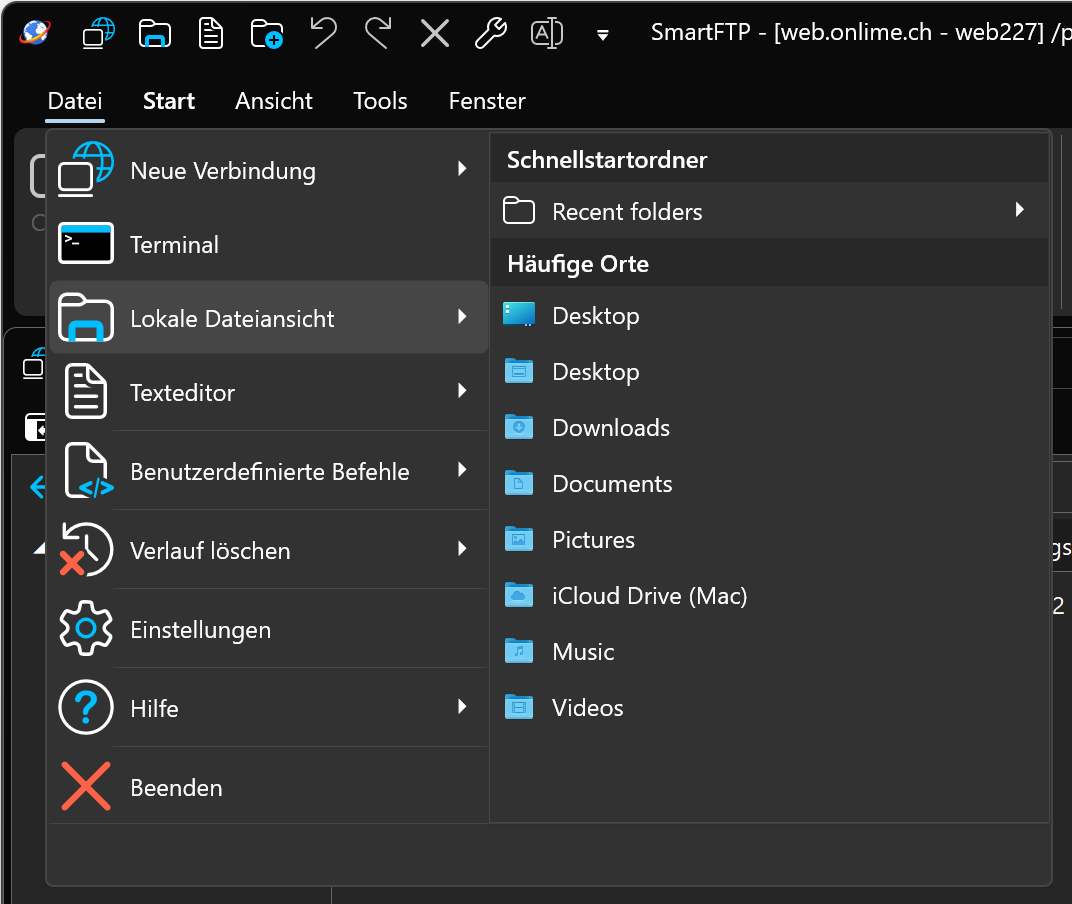
Task: Click the SmartFTP globe app logo
Action: (x=35, y=32)
